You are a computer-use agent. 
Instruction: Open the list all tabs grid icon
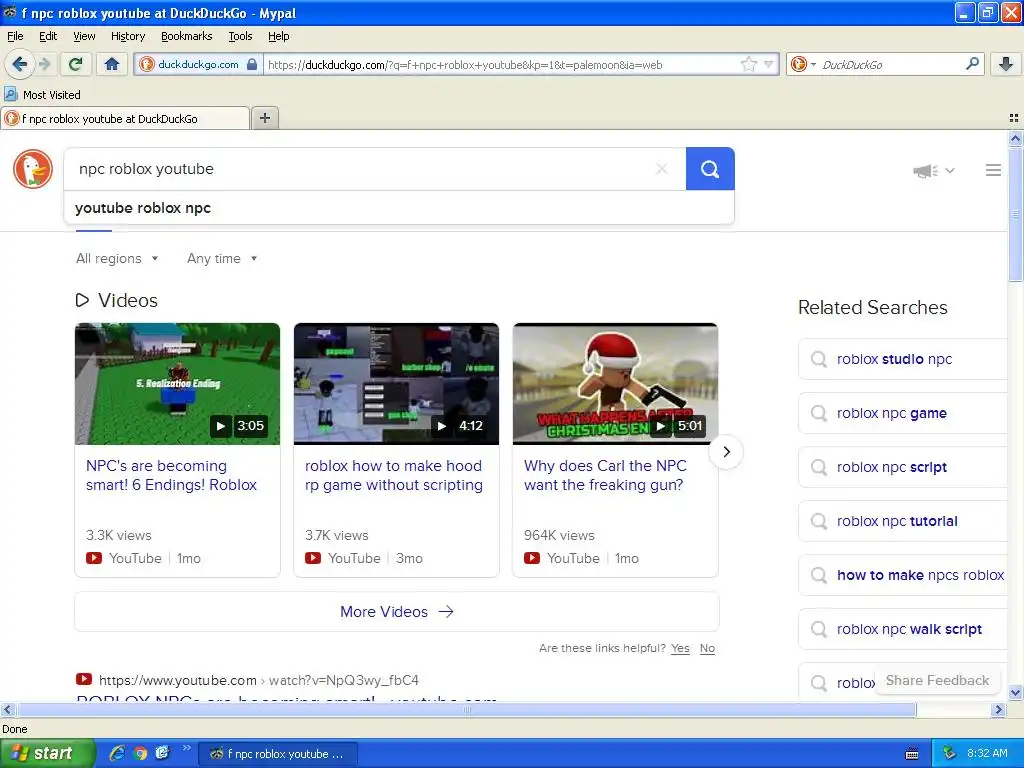coord(1014,118)
